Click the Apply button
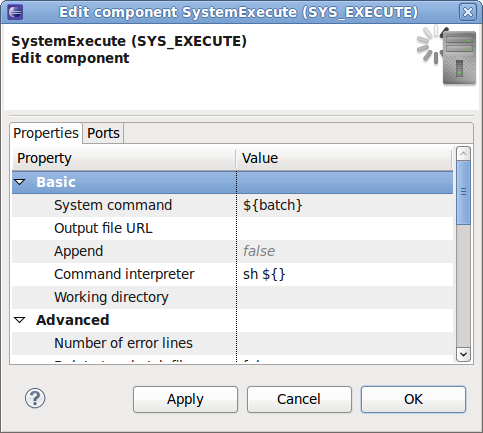 (x=185, y=399)
